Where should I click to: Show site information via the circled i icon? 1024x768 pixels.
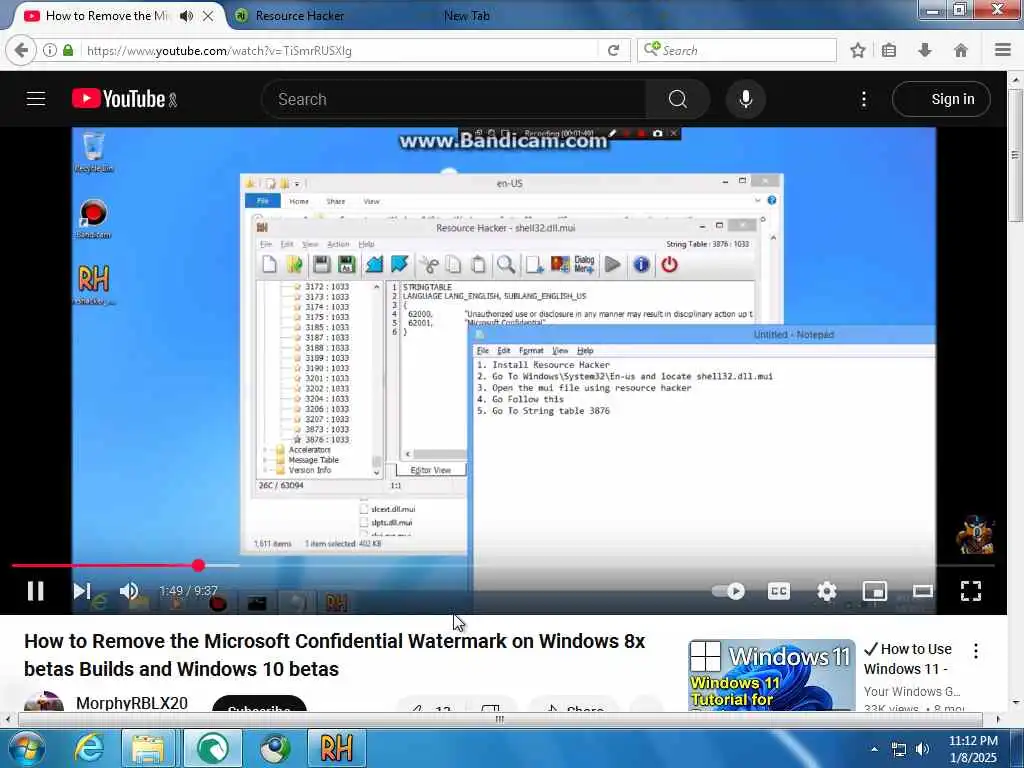(50, 50)
